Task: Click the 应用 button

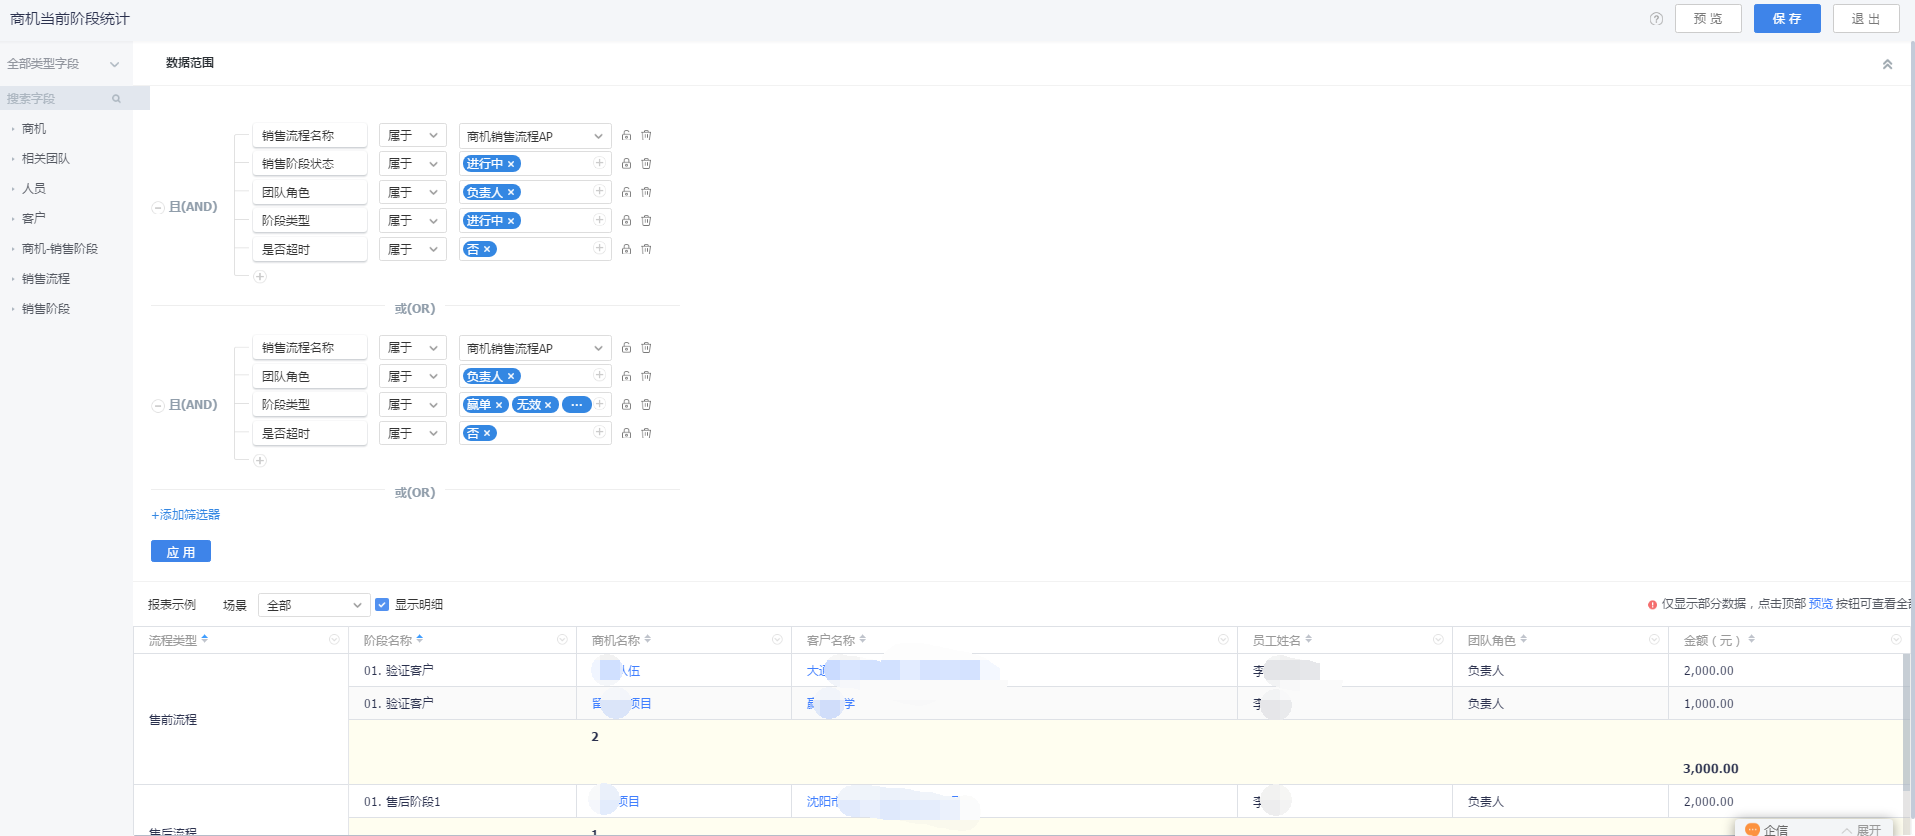Action: point(181,552)
